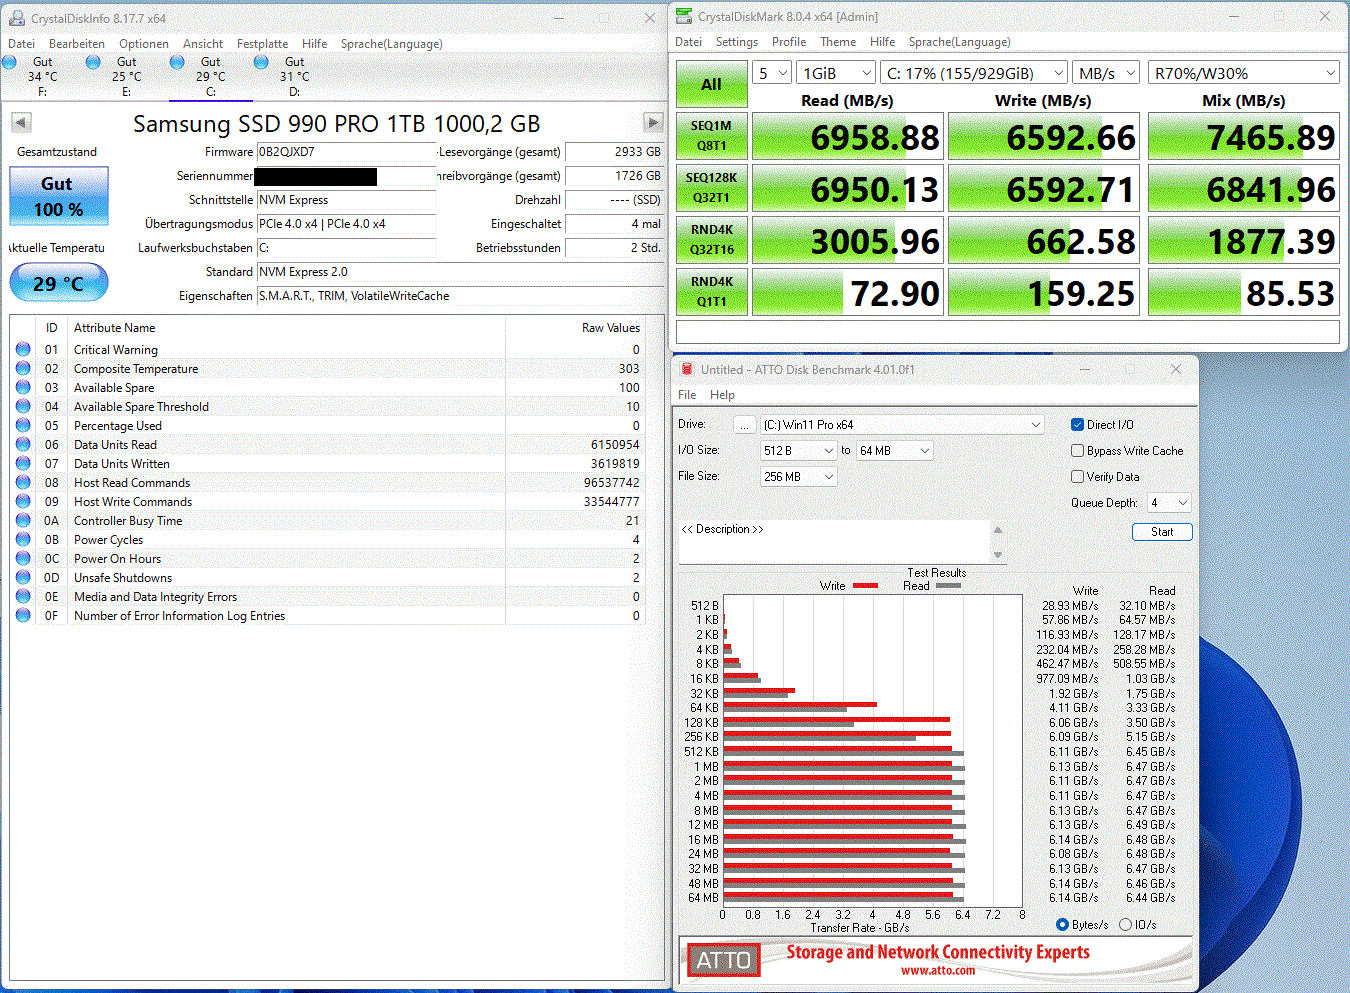Click the drive browse '...' button in ATTO

pyautogui.click(x=744, y=425)
